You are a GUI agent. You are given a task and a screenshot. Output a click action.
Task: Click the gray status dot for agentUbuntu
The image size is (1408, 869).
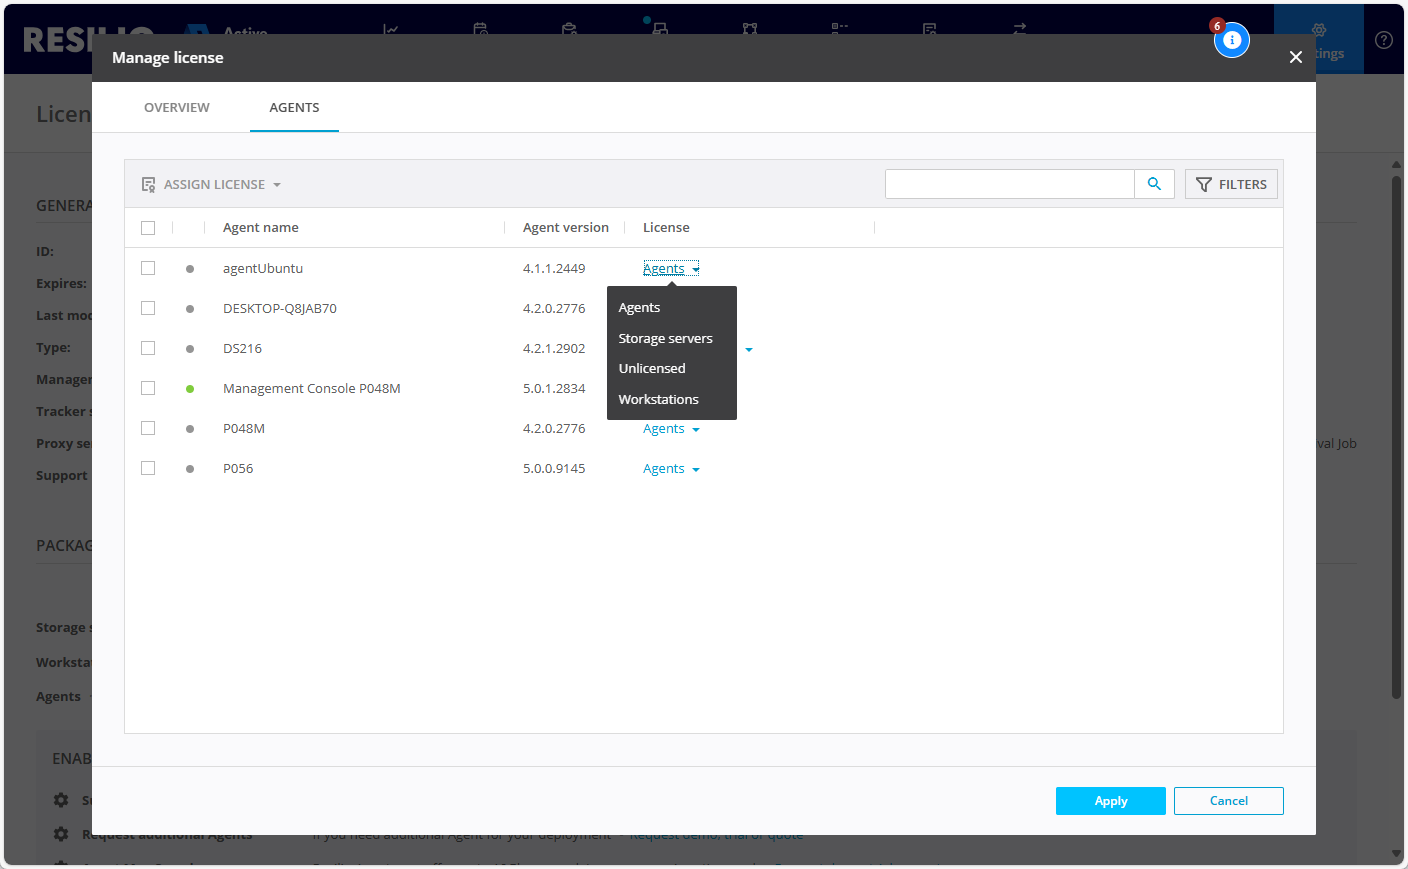tap(190, 269)
